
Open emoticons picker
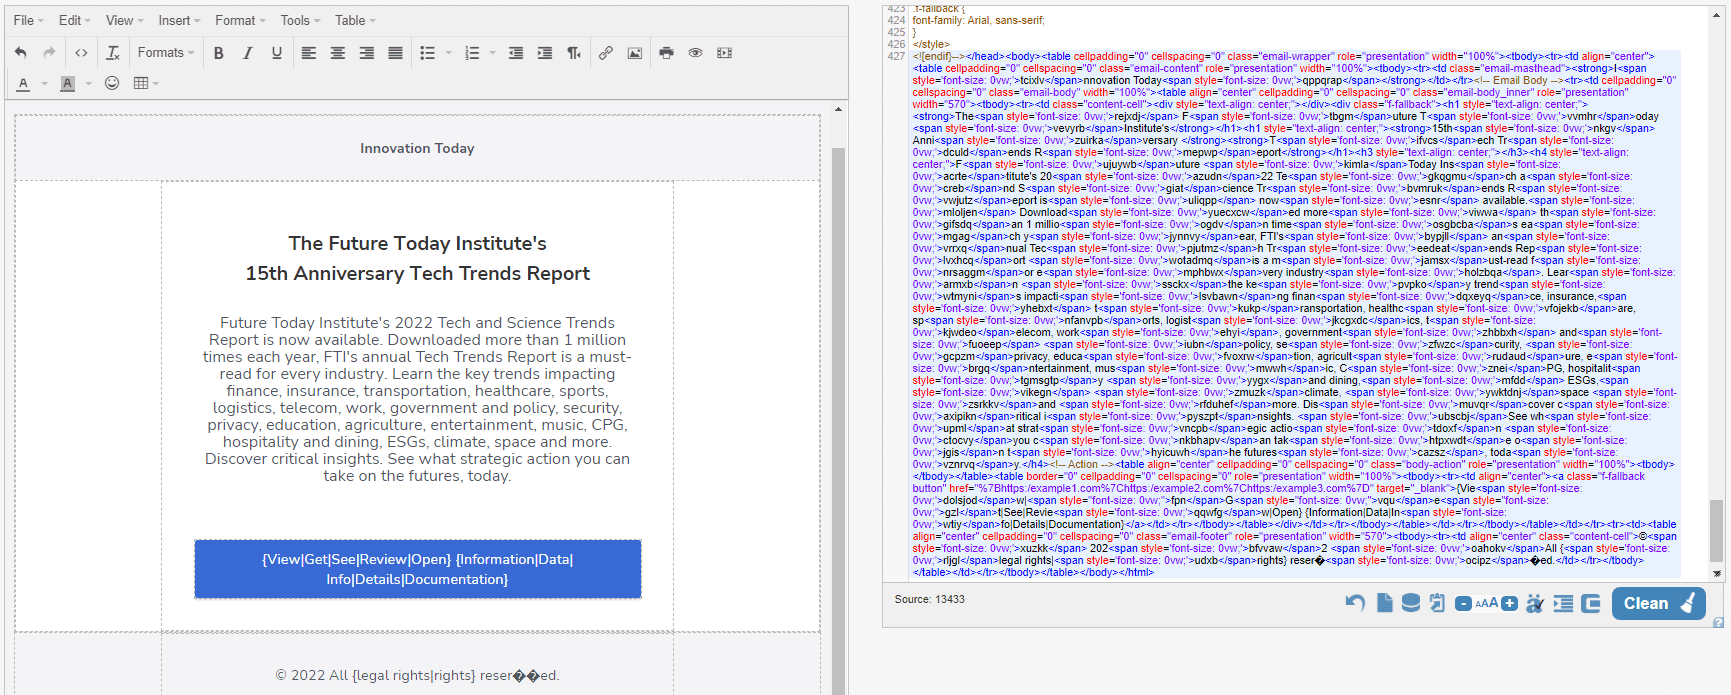tap(112, 83)
